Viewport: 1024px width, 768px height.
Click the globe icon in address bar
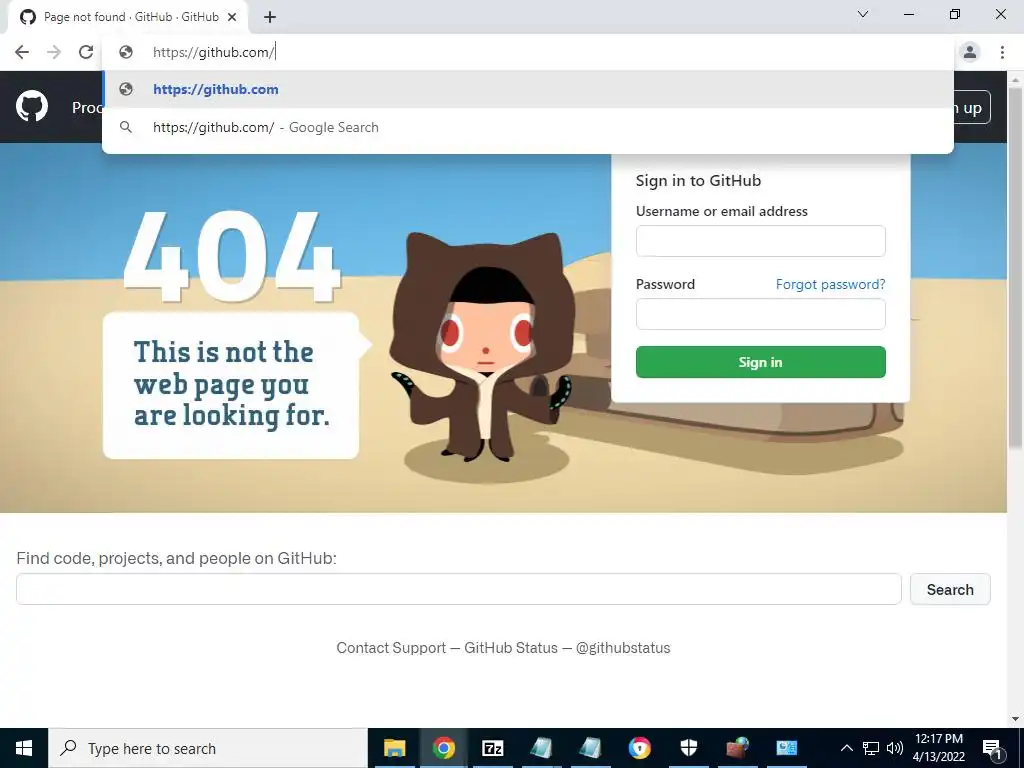pos(126,52)
